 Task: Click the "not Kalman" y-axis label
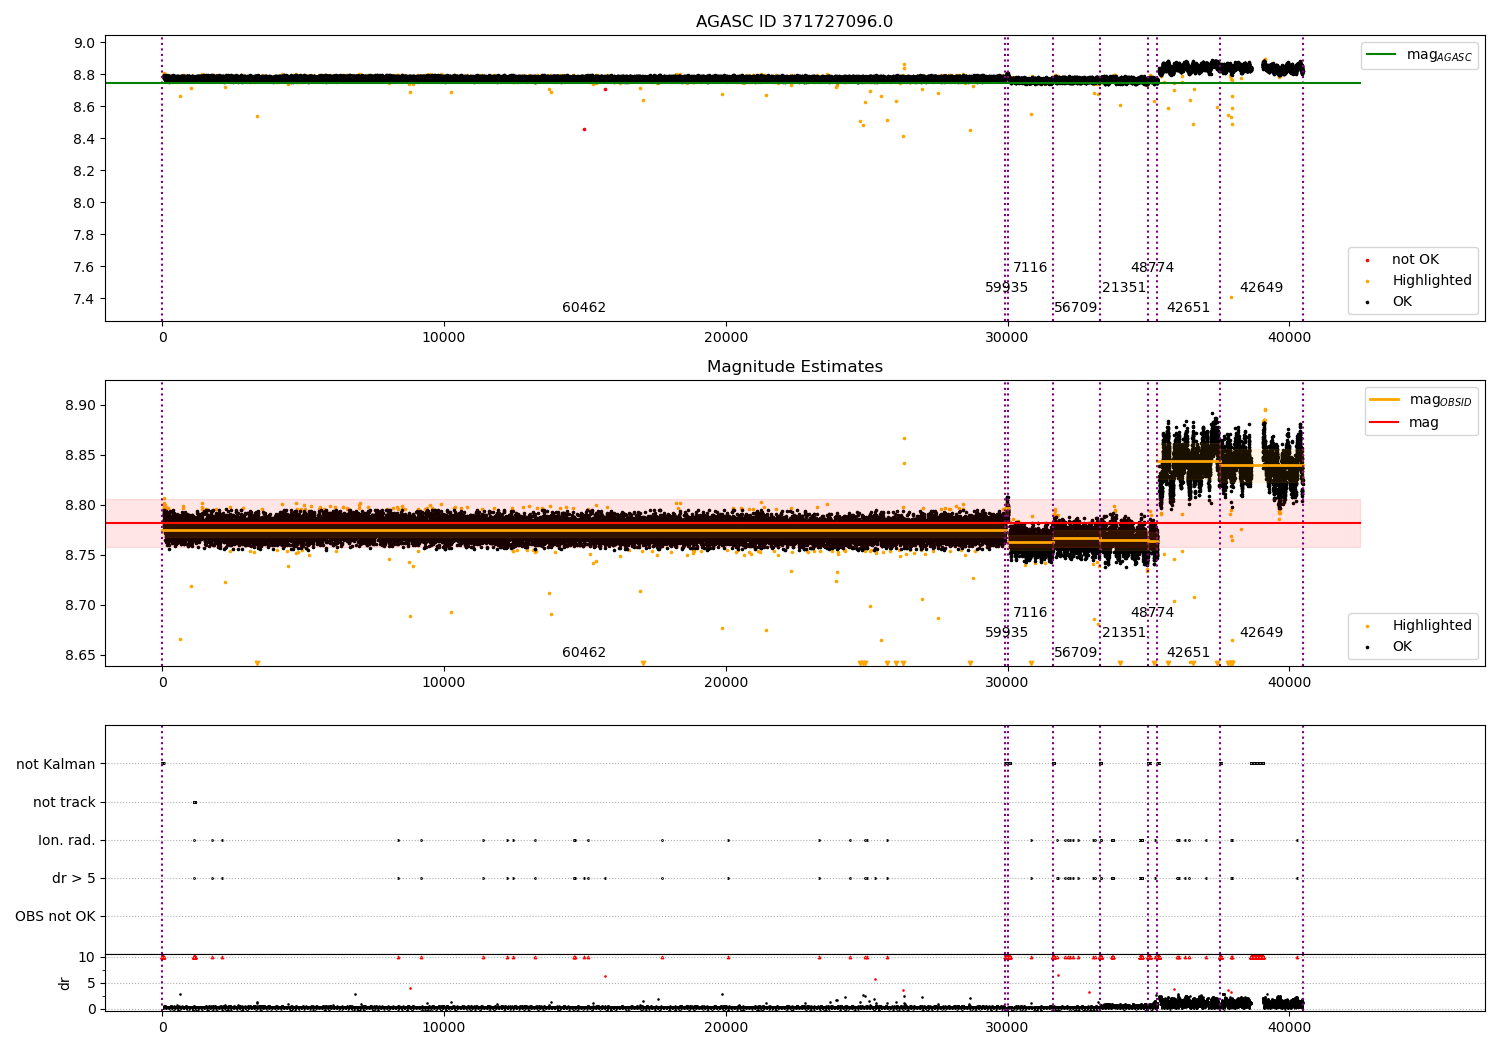(x=56, y=765)
